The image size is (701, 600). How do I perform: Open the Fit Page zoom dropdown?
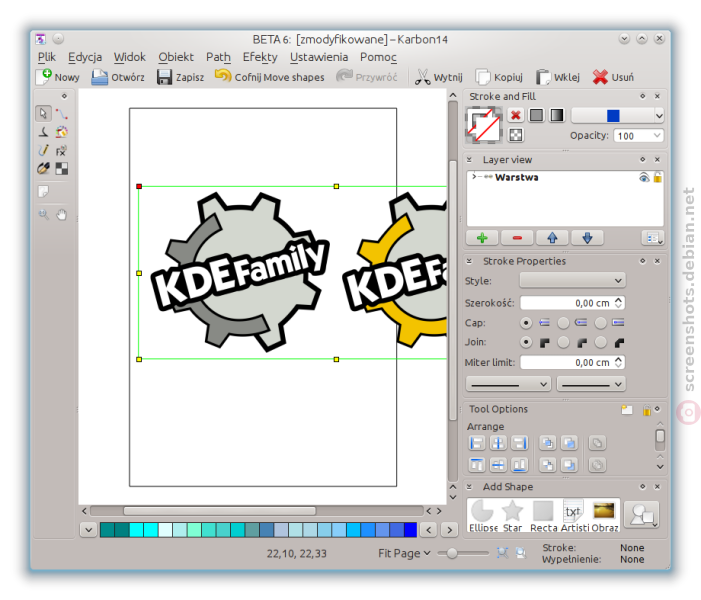[404, 554]
